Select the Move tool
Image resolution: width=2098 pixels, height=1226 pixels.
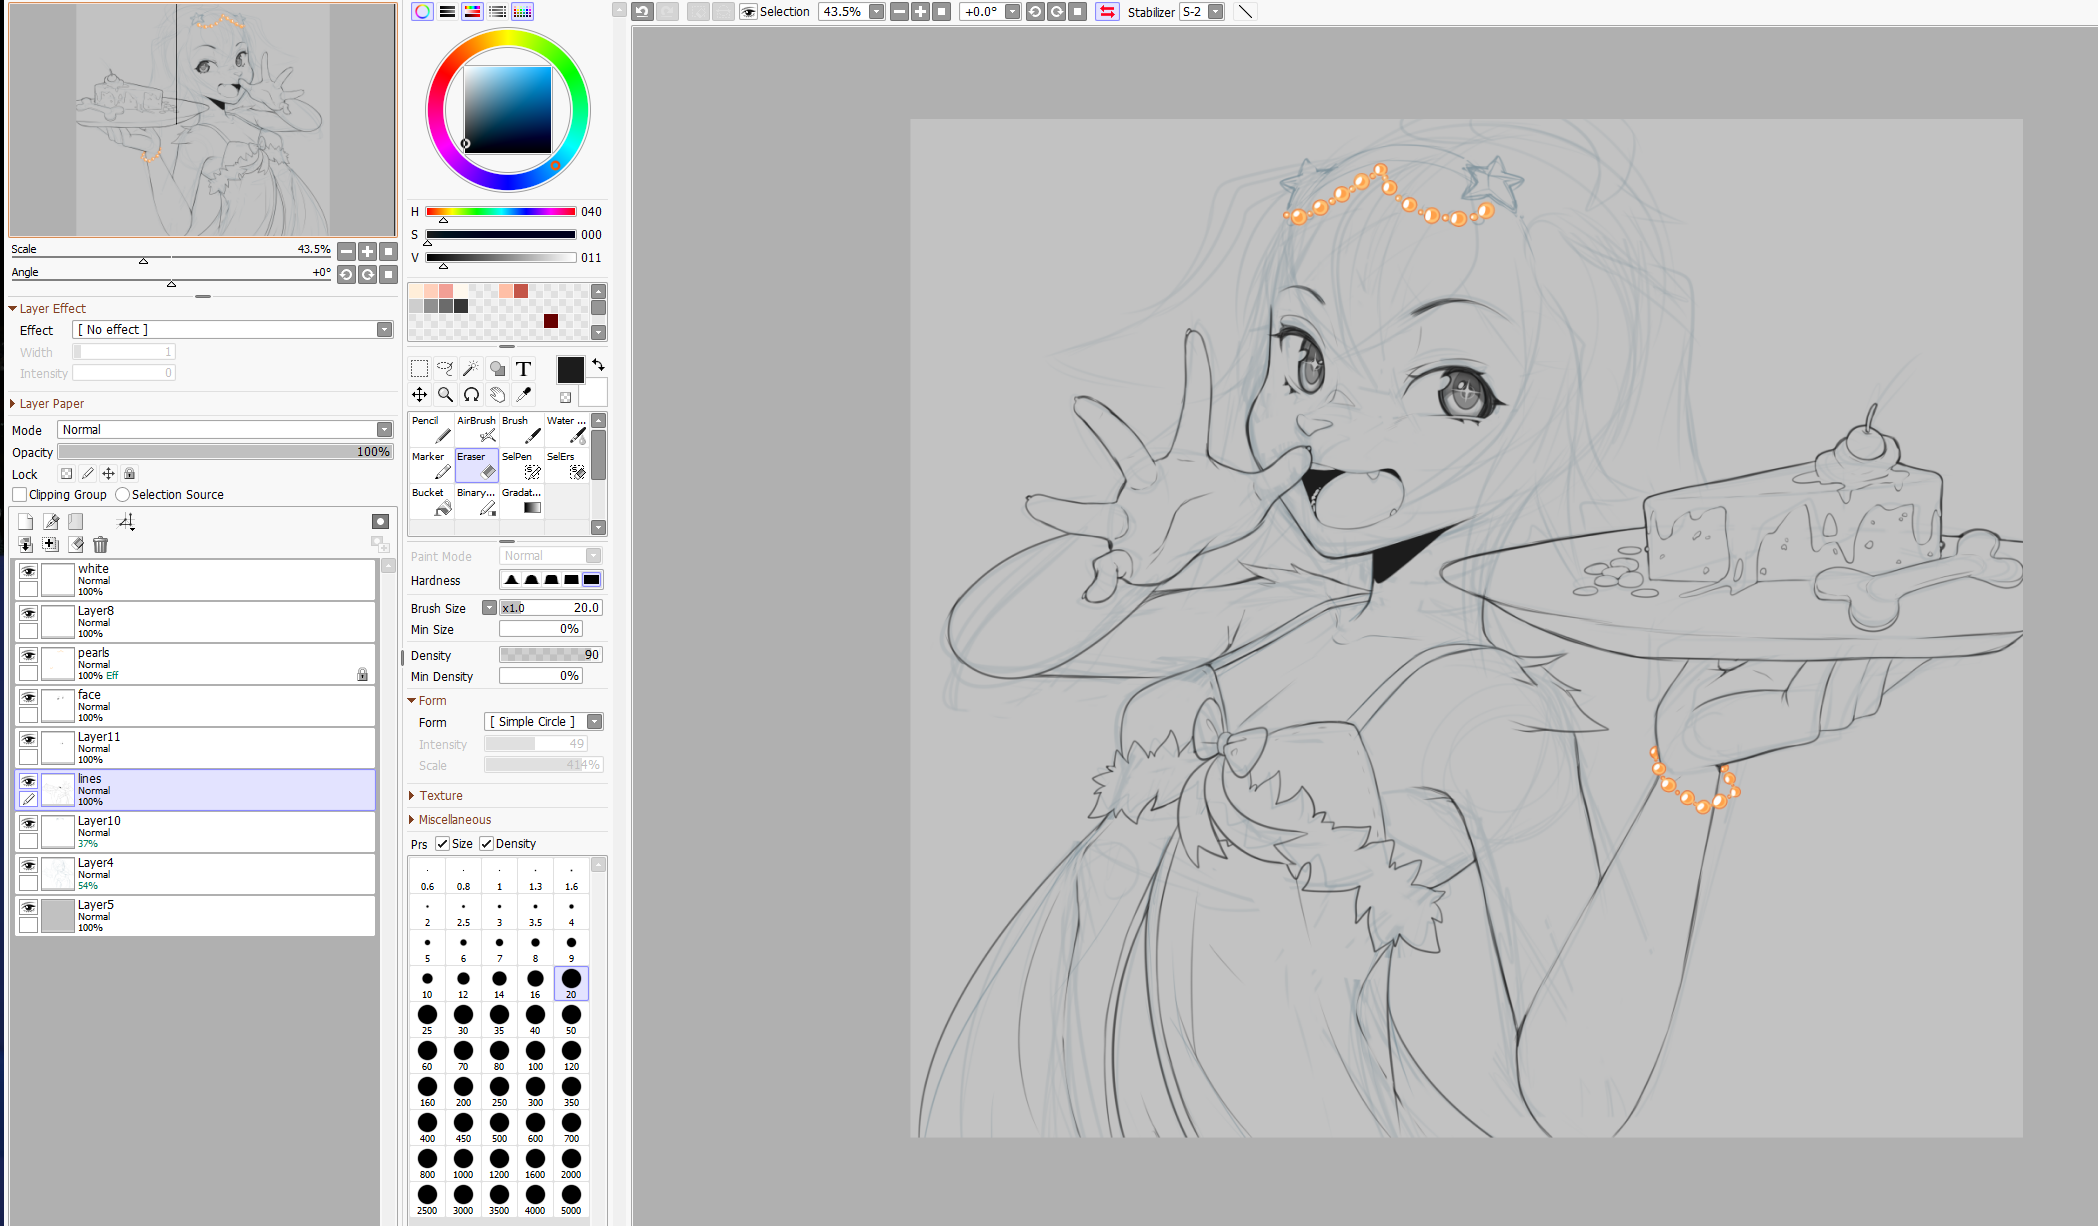420,395
